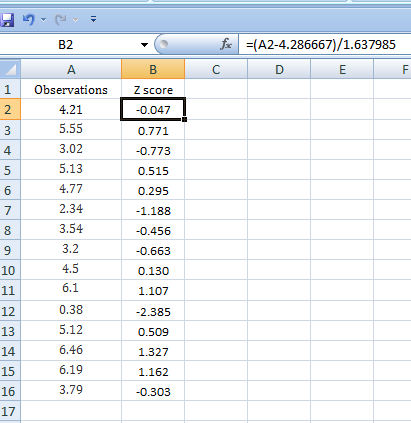
Task: Click the Observations header cell
Action: [x=71, y=89]
